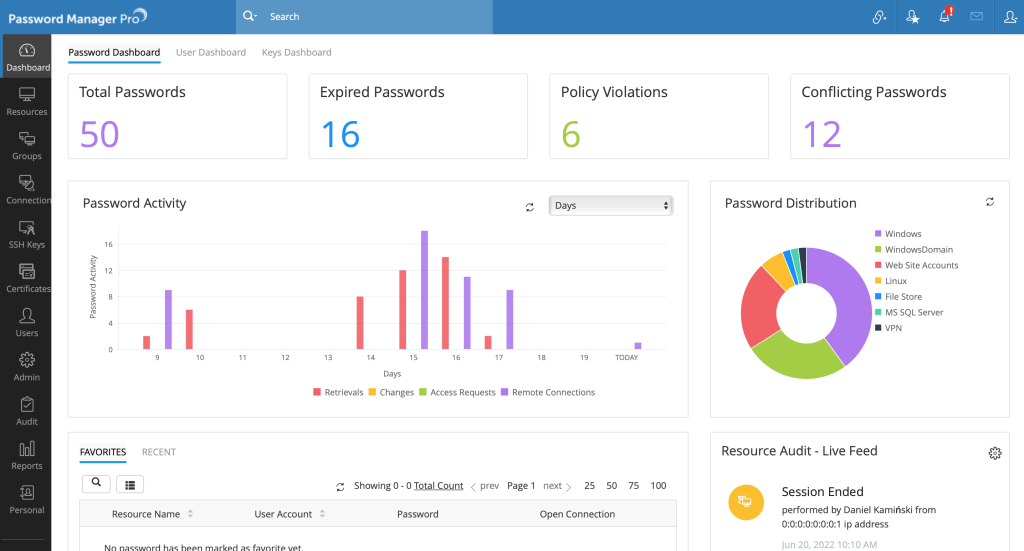Click the Windows purple donut segment
1024x551 pixels.
pos(853,300)
